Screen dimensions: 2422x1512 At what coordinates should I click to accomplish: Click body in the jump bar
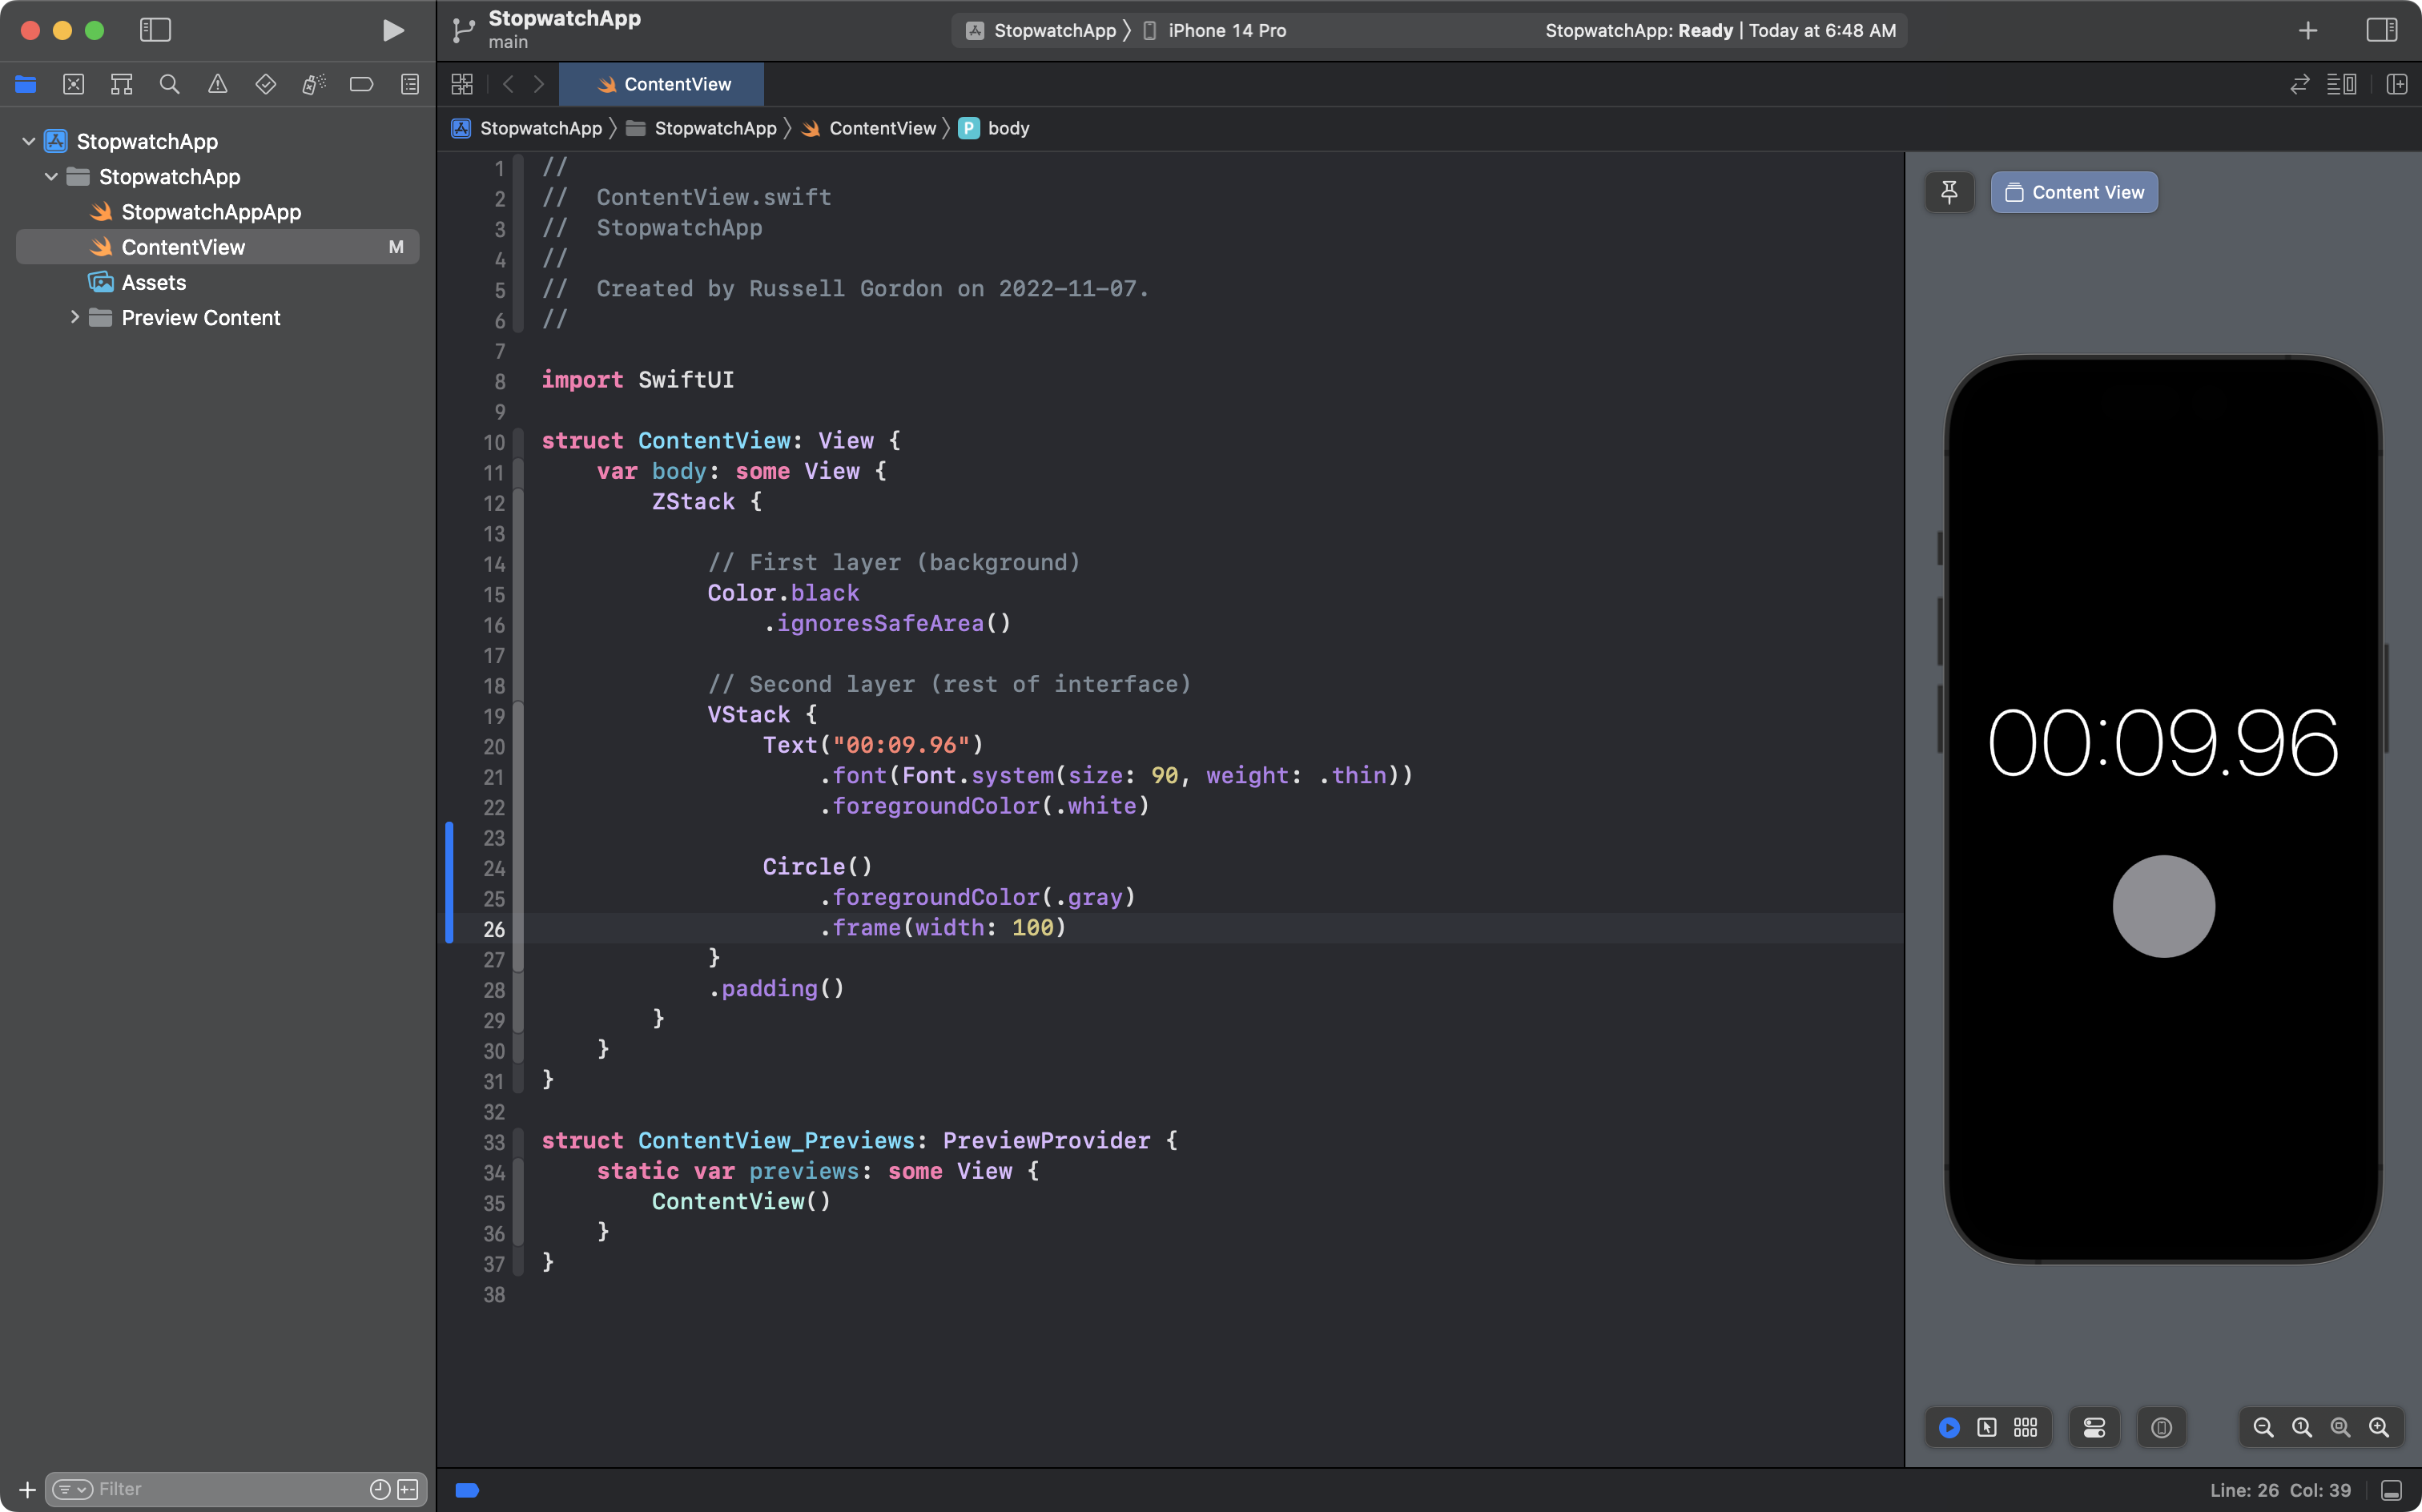click(x=1007, y=128)
